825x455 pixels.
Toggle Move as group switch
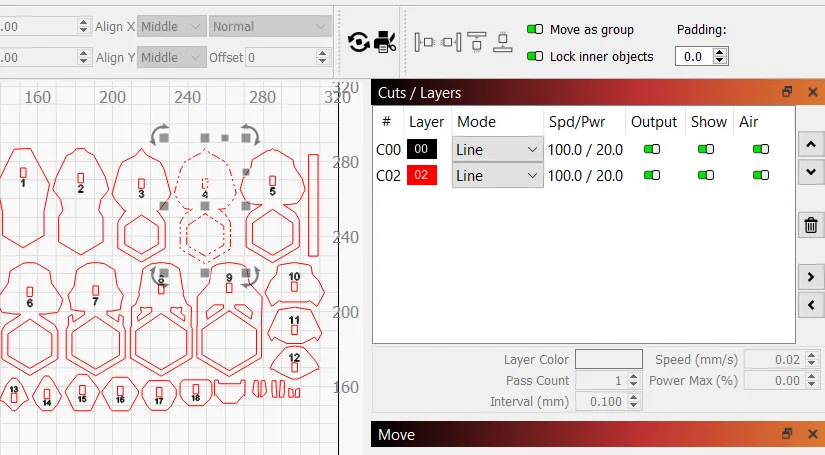(535, 29)
